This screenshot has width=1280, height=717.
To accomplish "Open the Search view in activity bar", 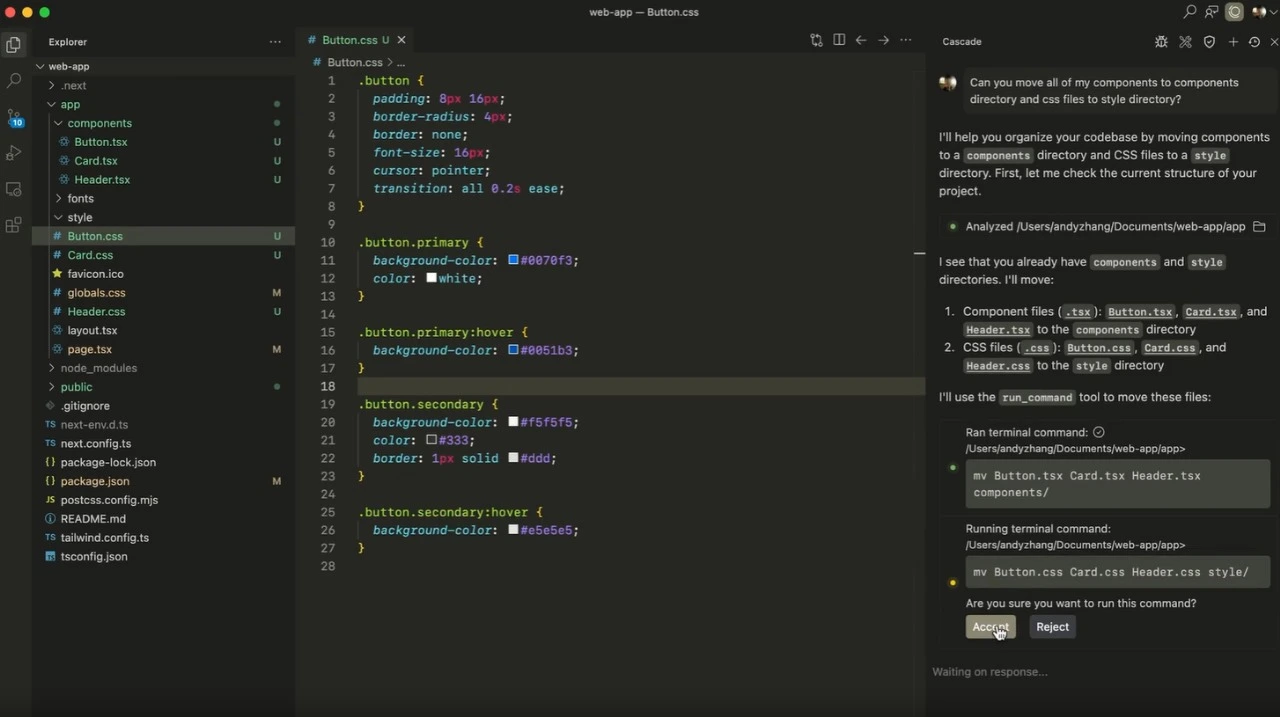I will tap(14, 80).
